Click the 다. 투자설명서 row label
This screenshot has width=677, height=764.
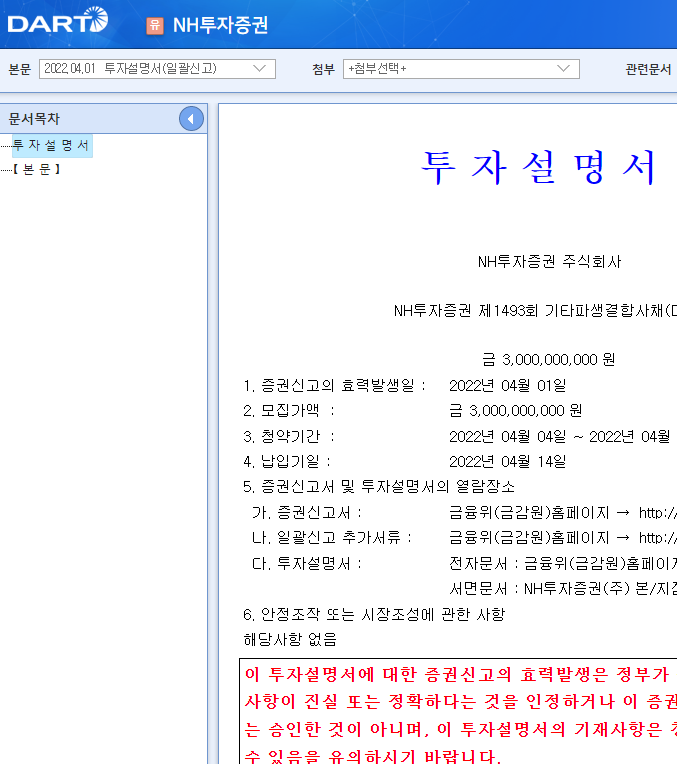tap(307, 564)
